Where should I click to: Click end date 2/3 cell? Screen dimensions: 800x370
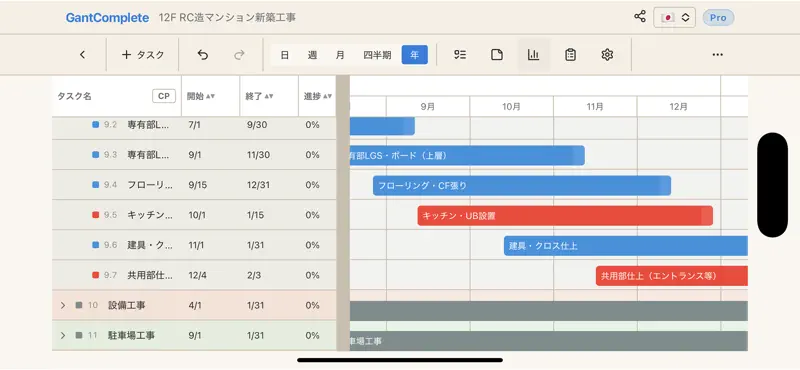pos(253,275)
